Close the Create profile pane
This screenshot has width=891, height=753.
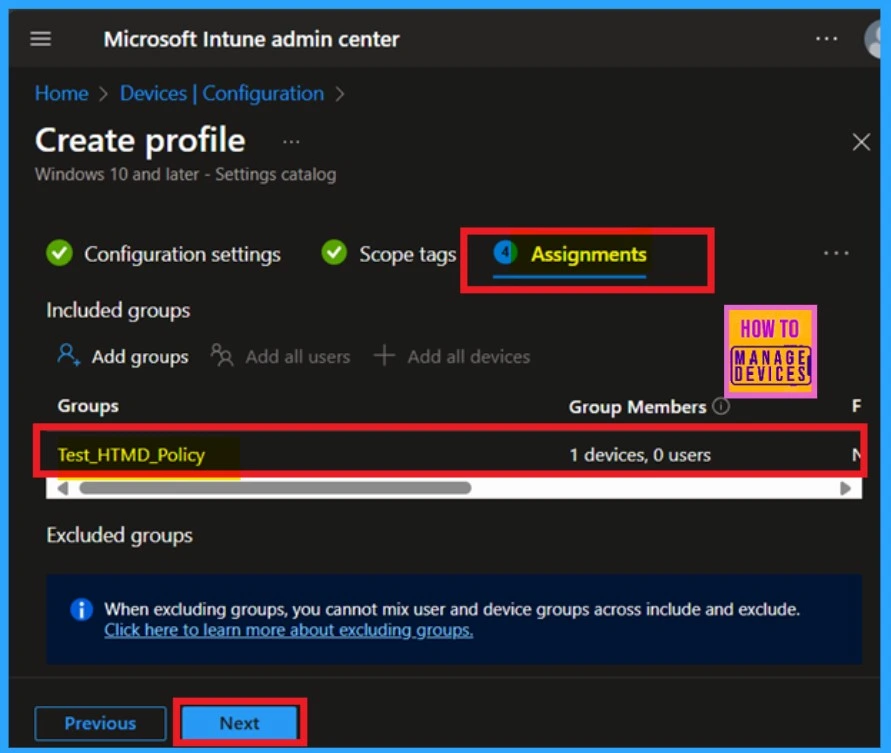coord(861,142)
